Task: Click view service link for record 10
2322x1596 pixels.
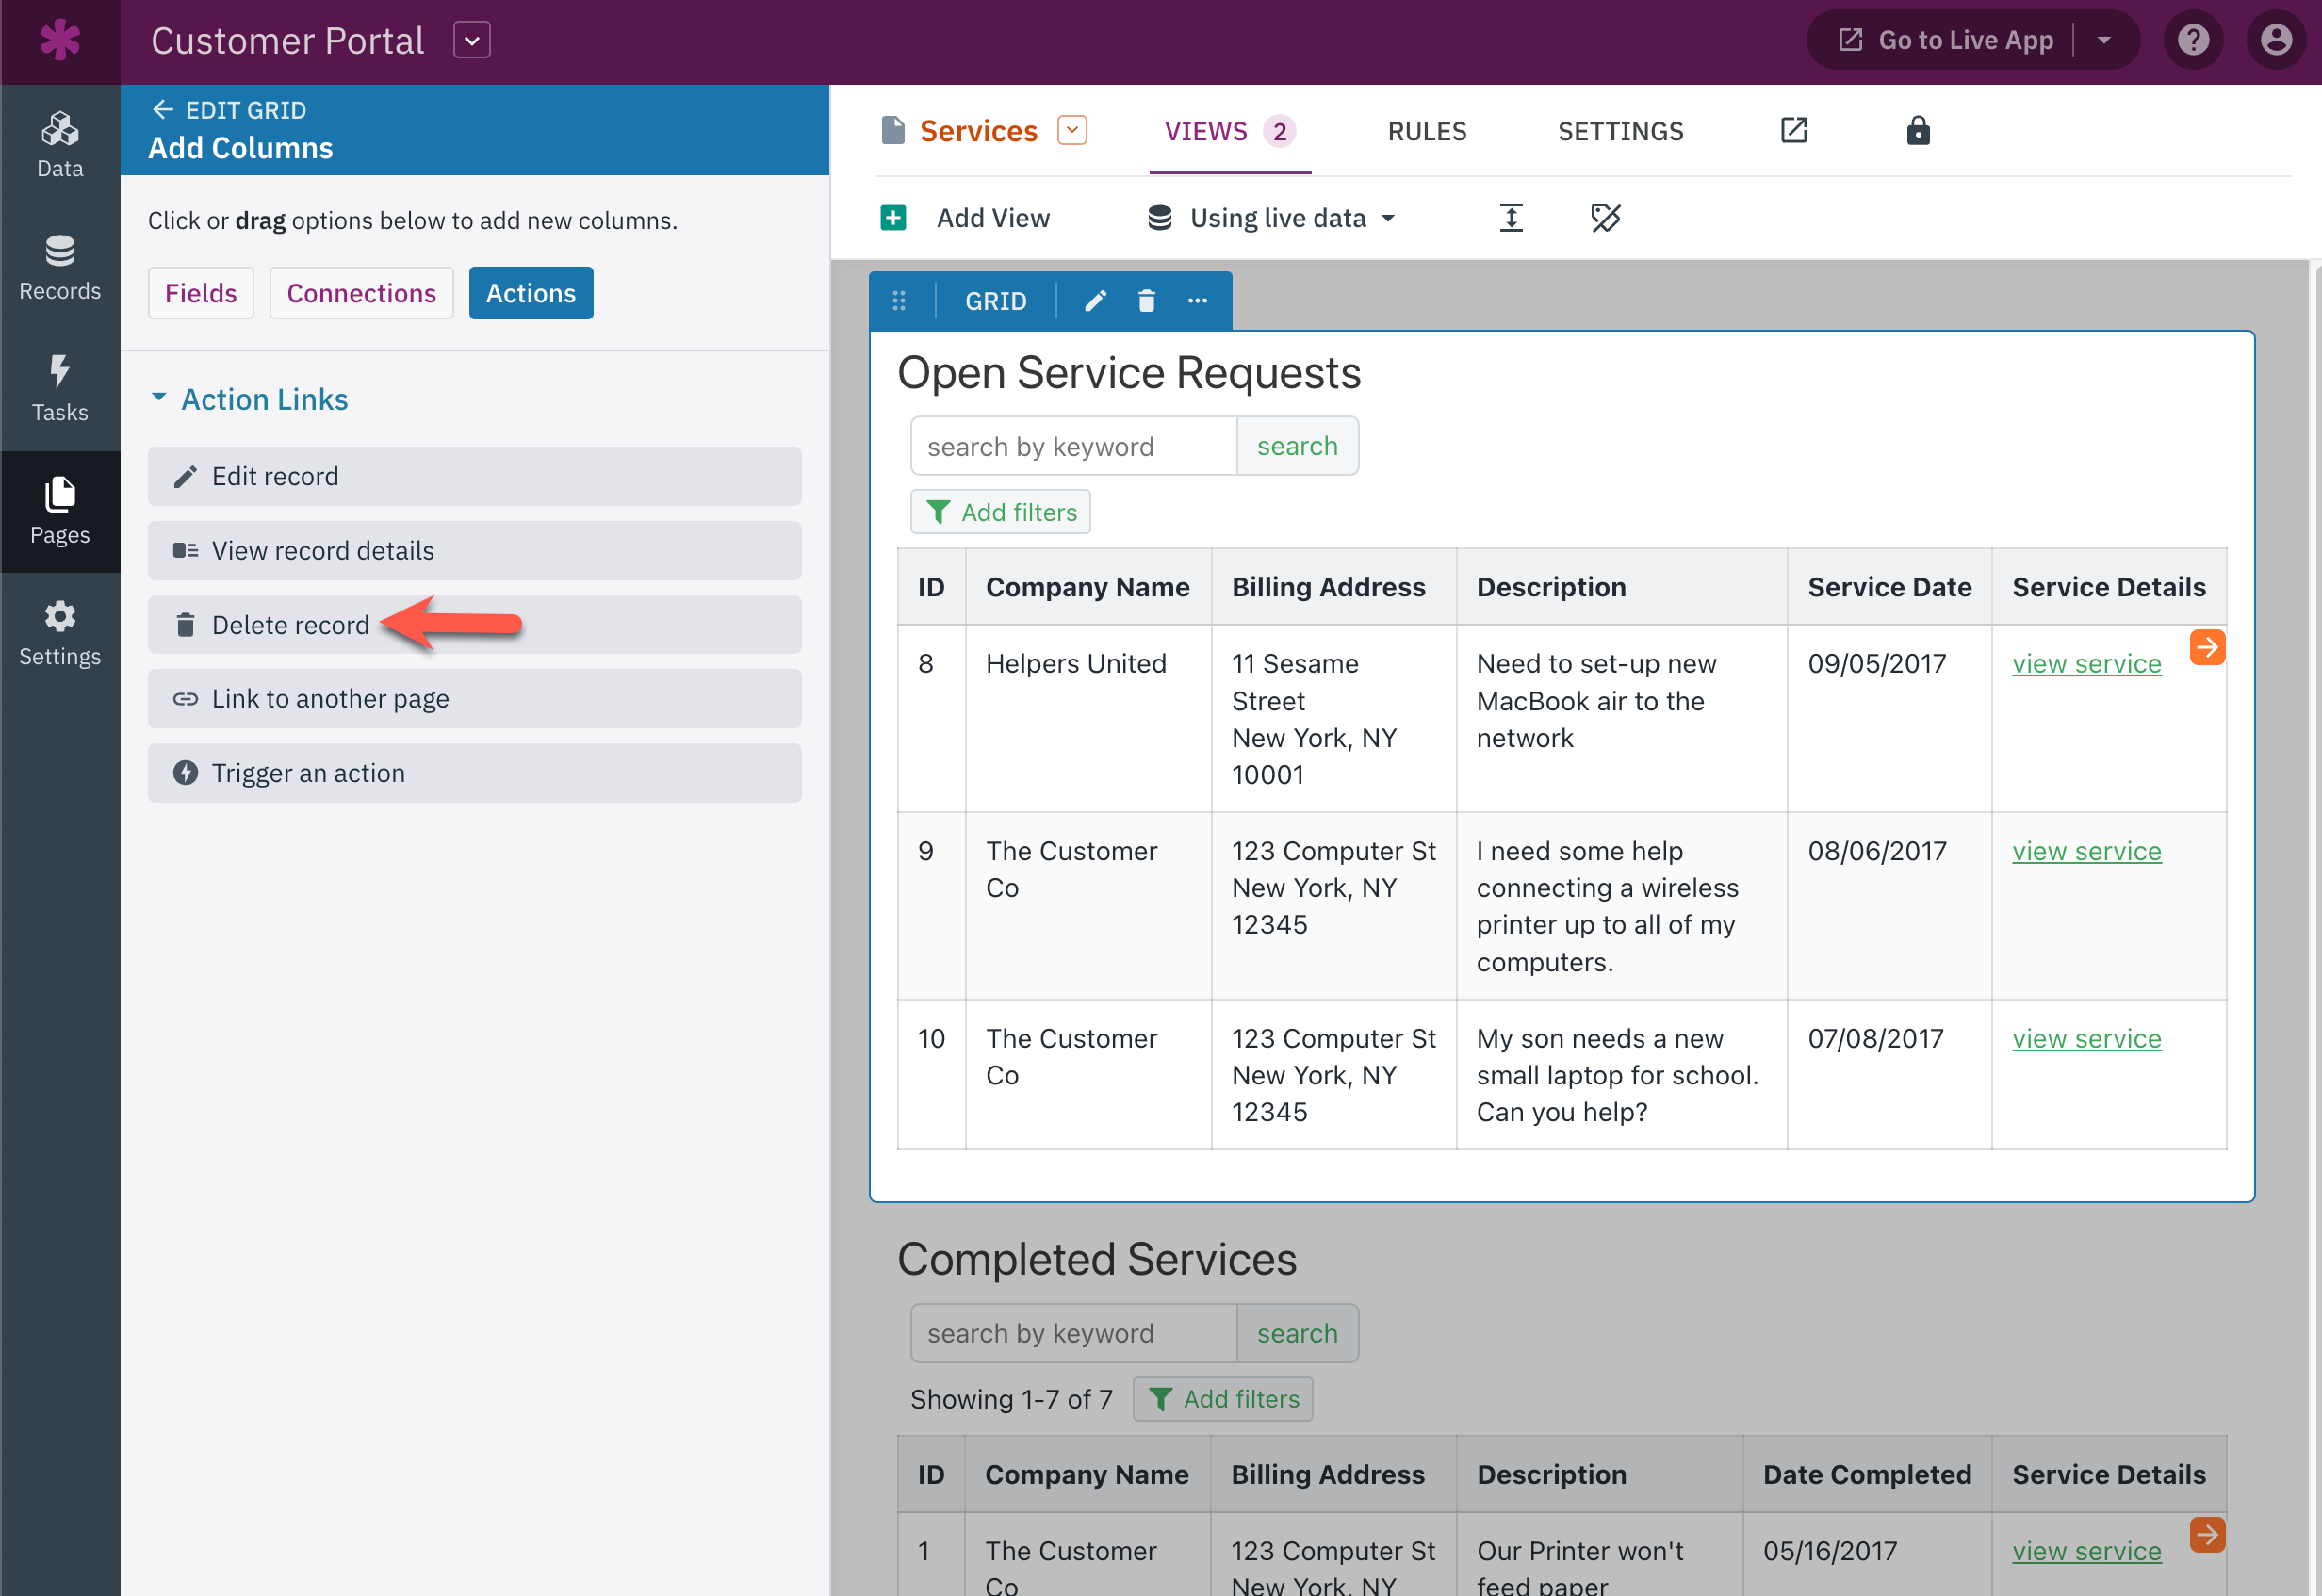Action: 2087,1039
